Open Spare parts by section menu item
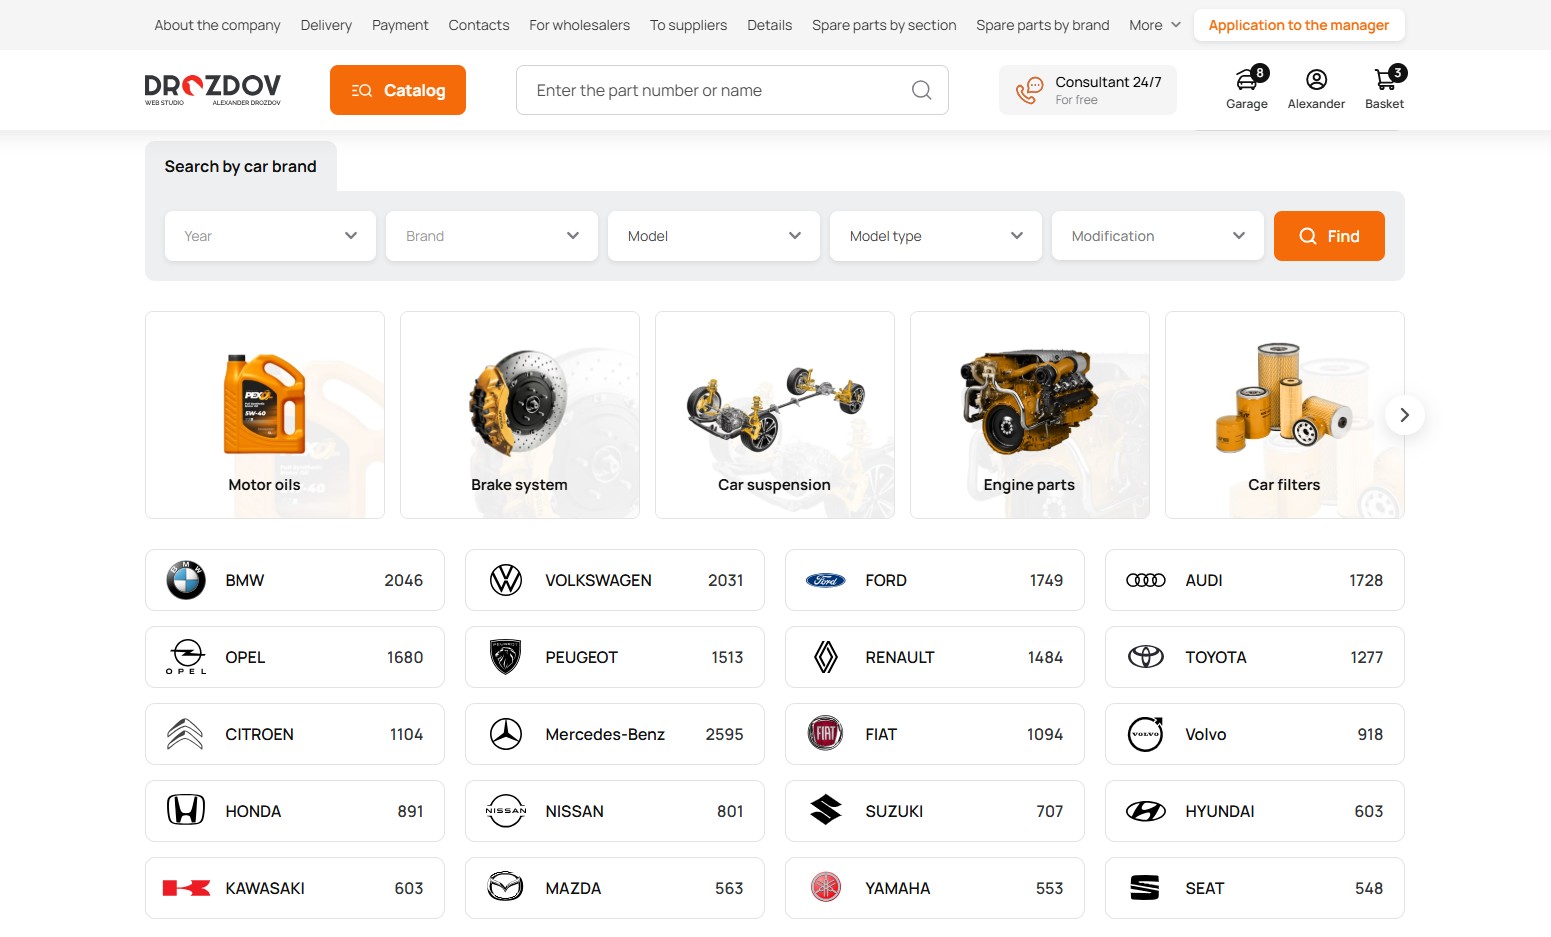Image resolution: width=1551 pixels, height=937 pixels. click(884, 25)
